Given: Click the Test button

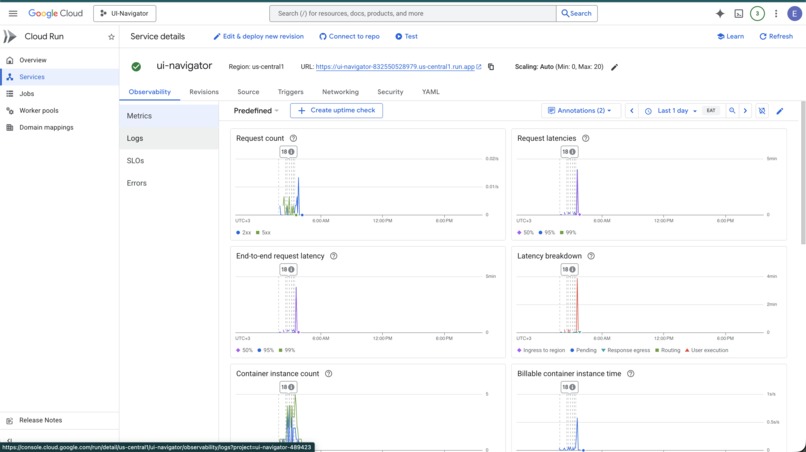Looking at the screenshot, I should pos(406,37).
